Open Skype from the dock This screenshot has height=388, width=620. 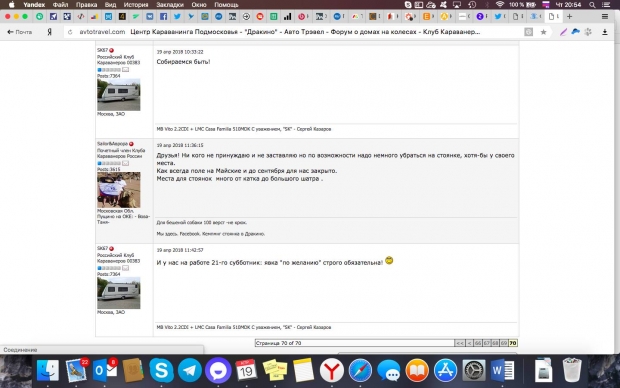coord(161,371)
